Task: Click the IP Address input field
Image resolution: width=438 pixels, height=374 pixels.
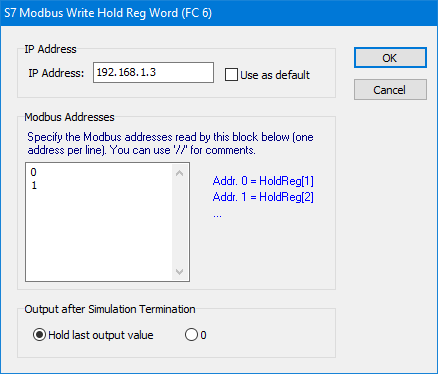Action: point(153,72)
